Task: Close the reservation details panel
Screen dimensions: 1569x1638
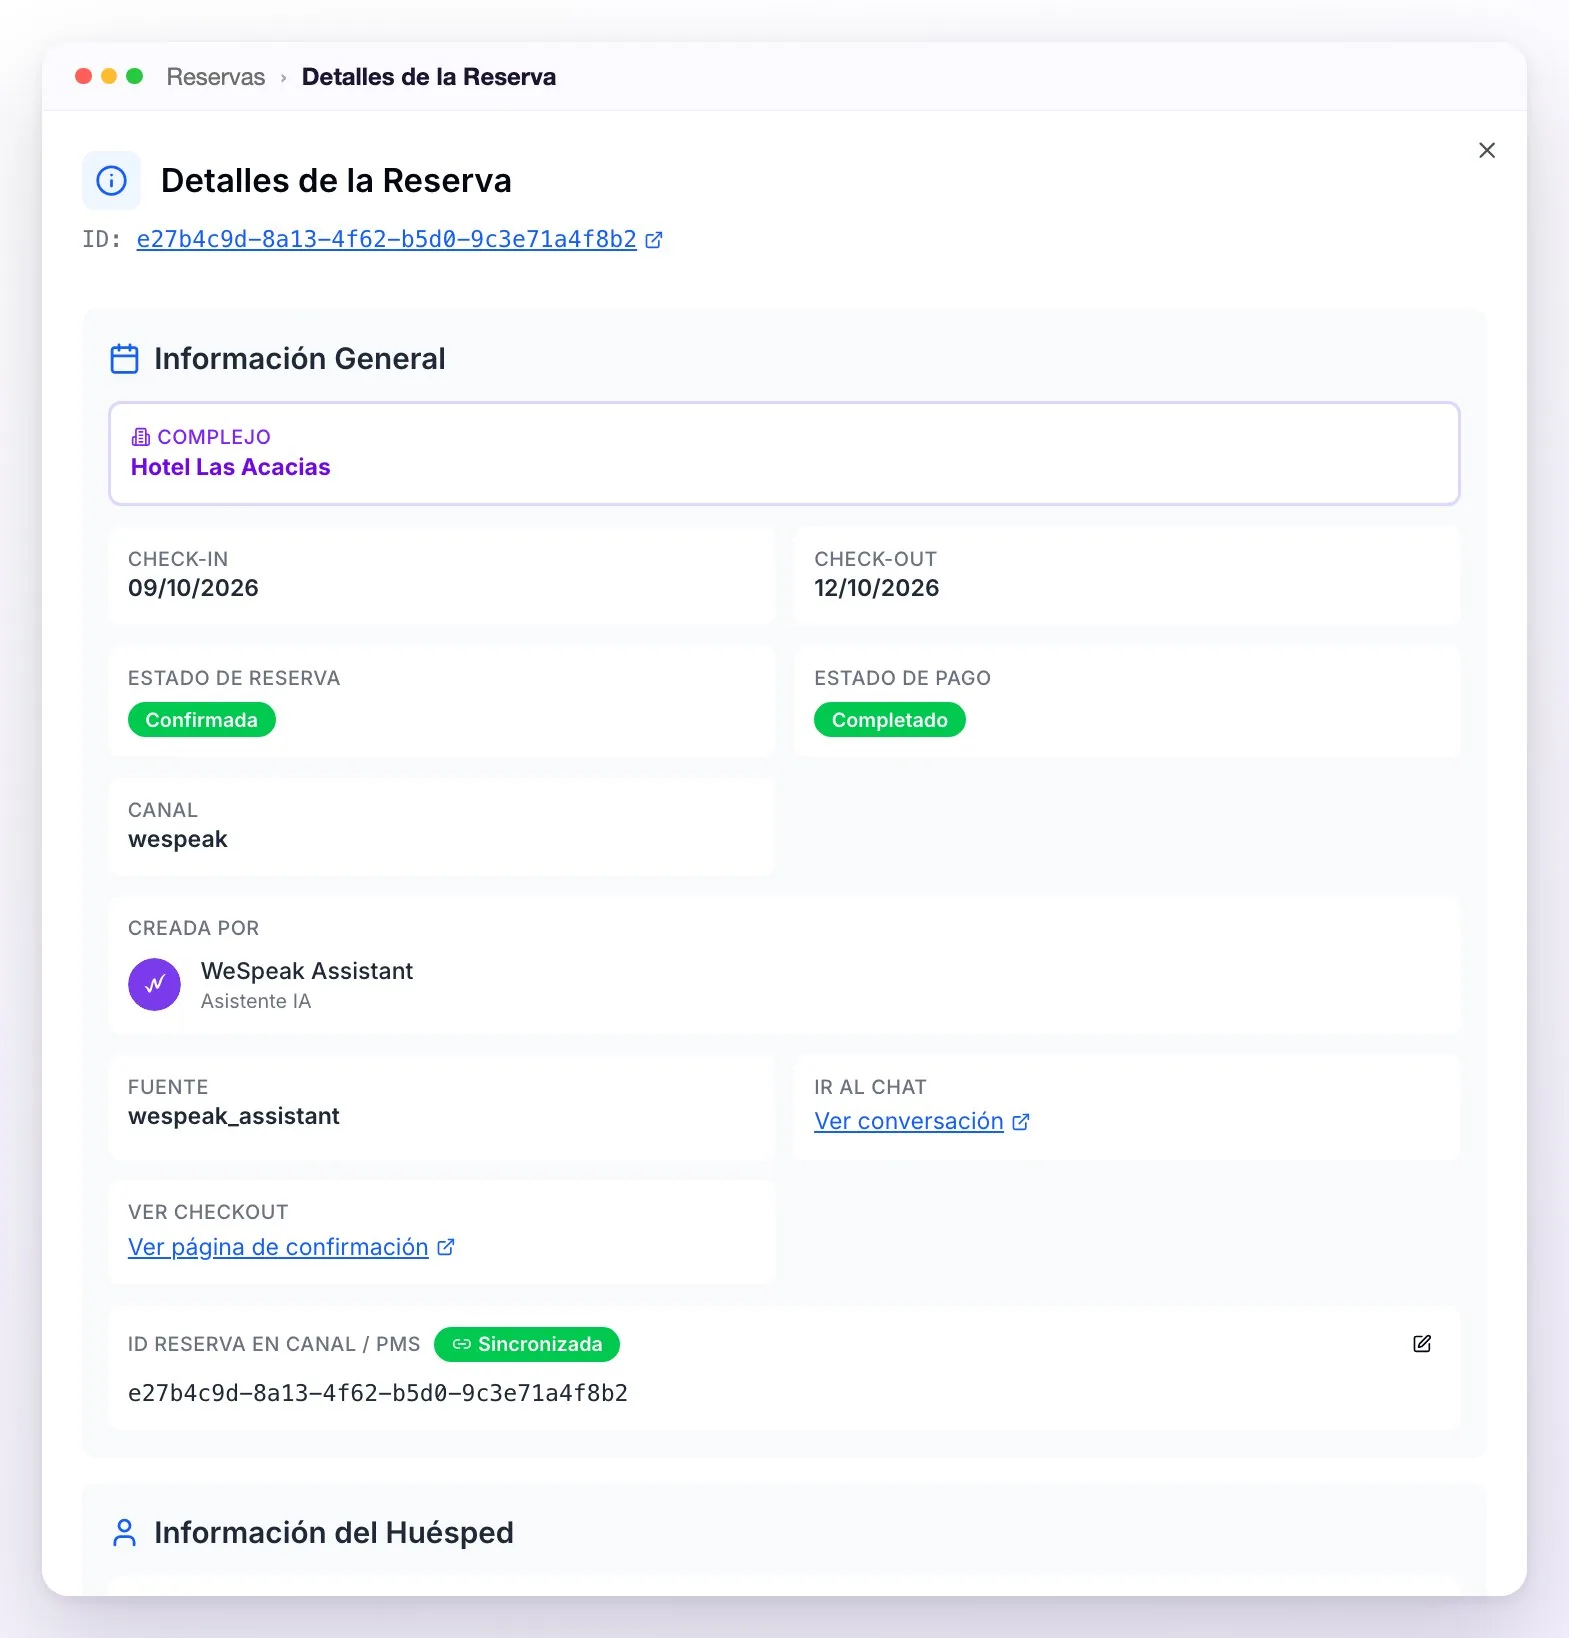Action: [1486, 150]
